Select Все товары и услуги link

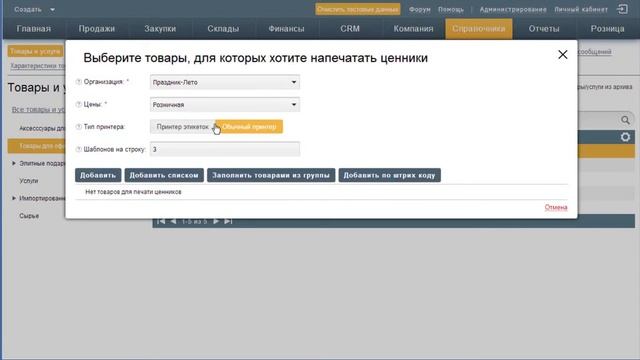(x=38, y=109)
